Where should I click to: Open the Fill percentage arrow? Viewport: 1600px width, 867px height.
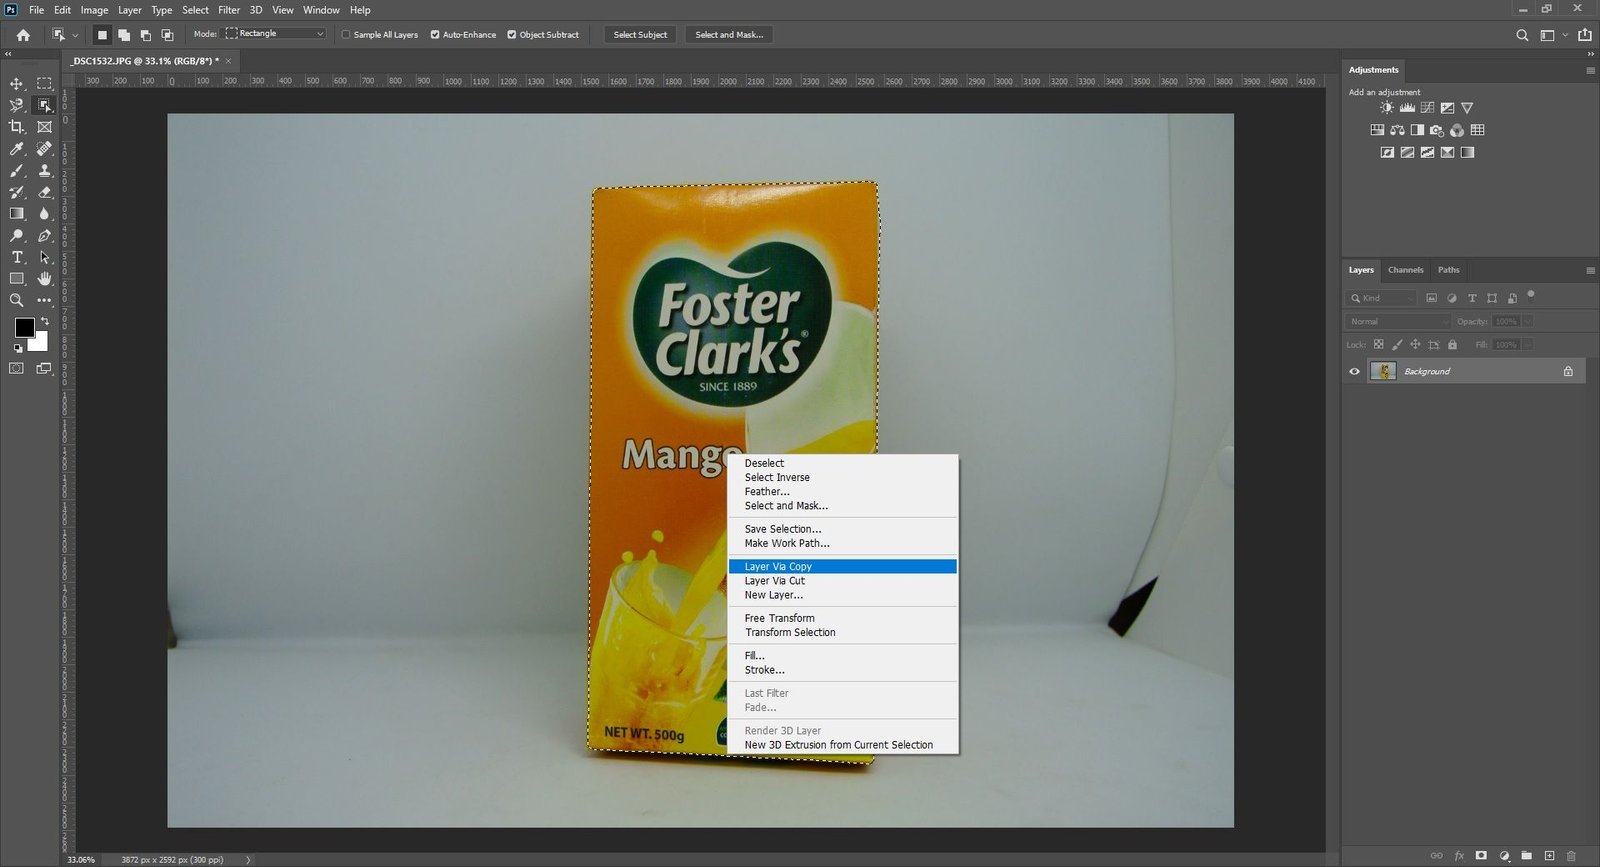tap(1527, 345)
